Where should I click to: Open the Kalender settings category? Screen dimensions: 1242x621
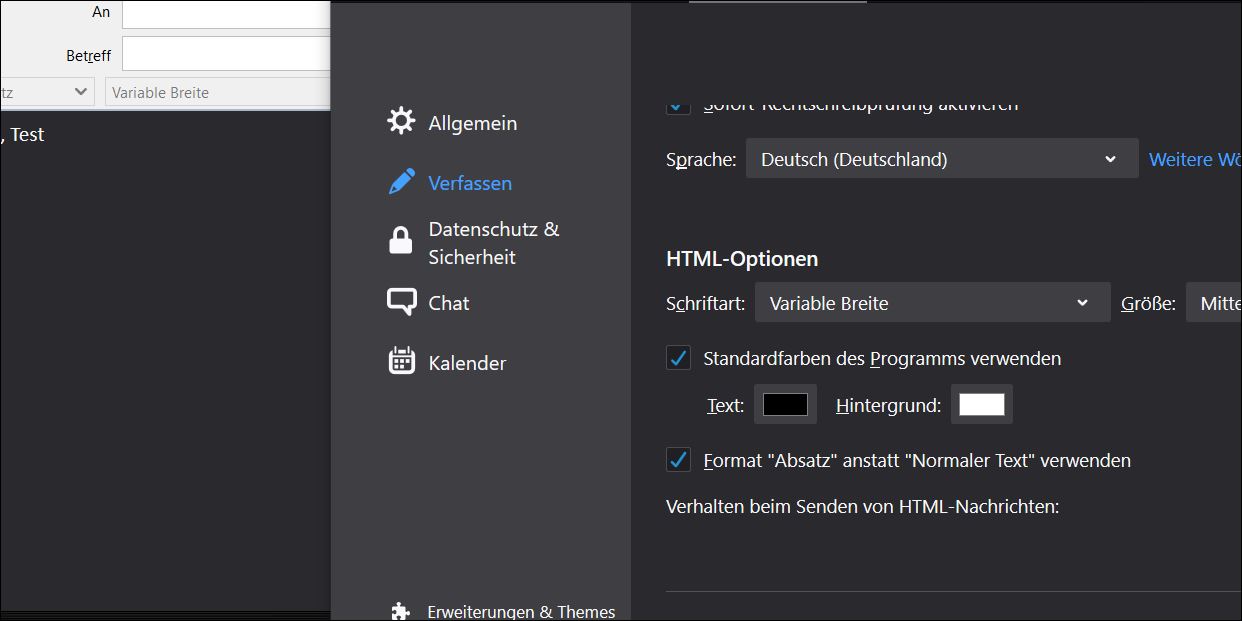coord(467,363)
